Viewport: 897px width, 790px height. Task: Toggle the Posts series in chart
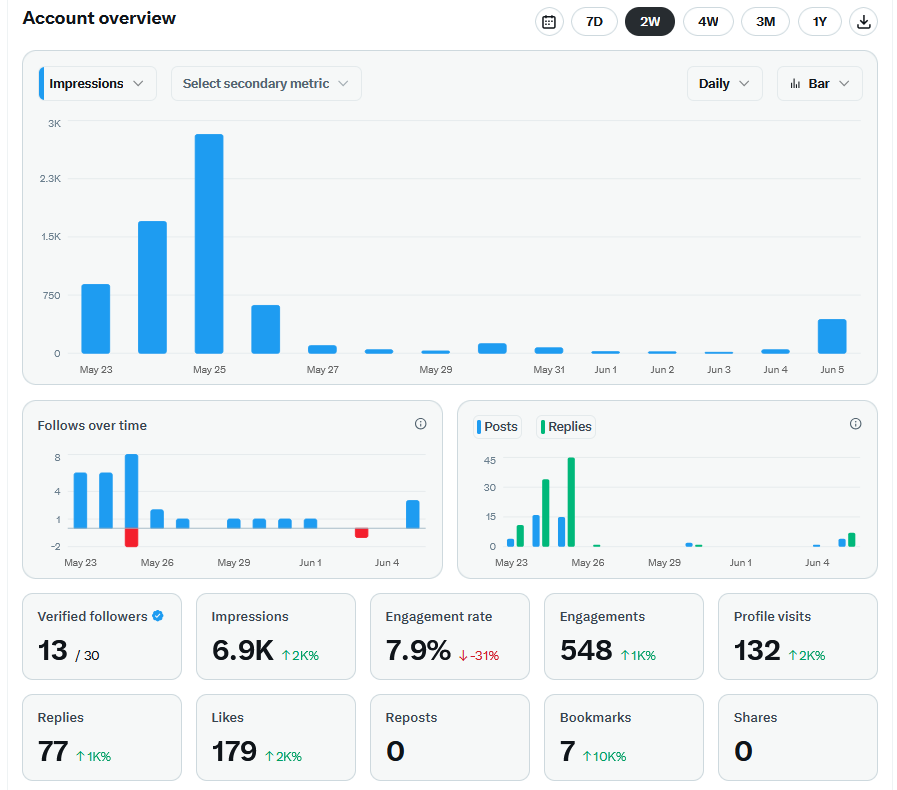tap(498, 427)
